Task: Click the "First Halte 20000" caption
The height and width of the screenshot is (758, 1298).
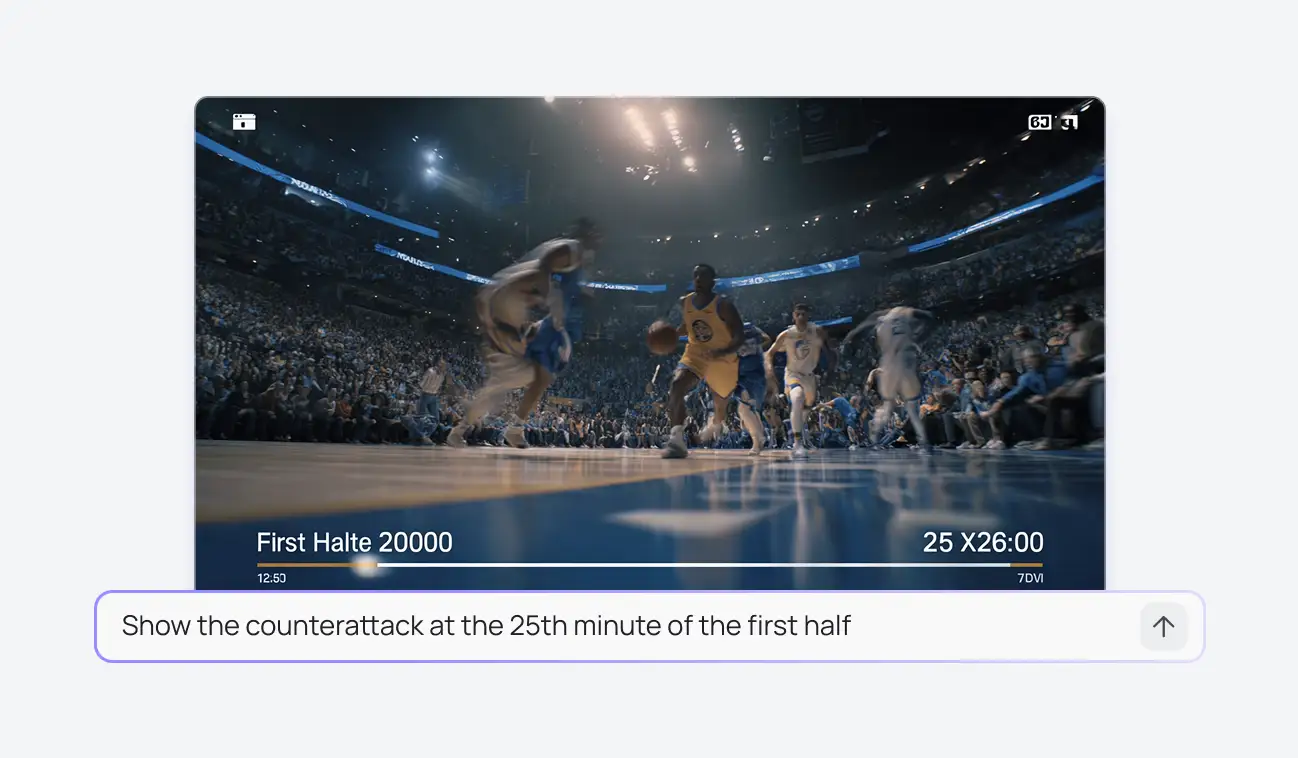Action: click(355, 542)
